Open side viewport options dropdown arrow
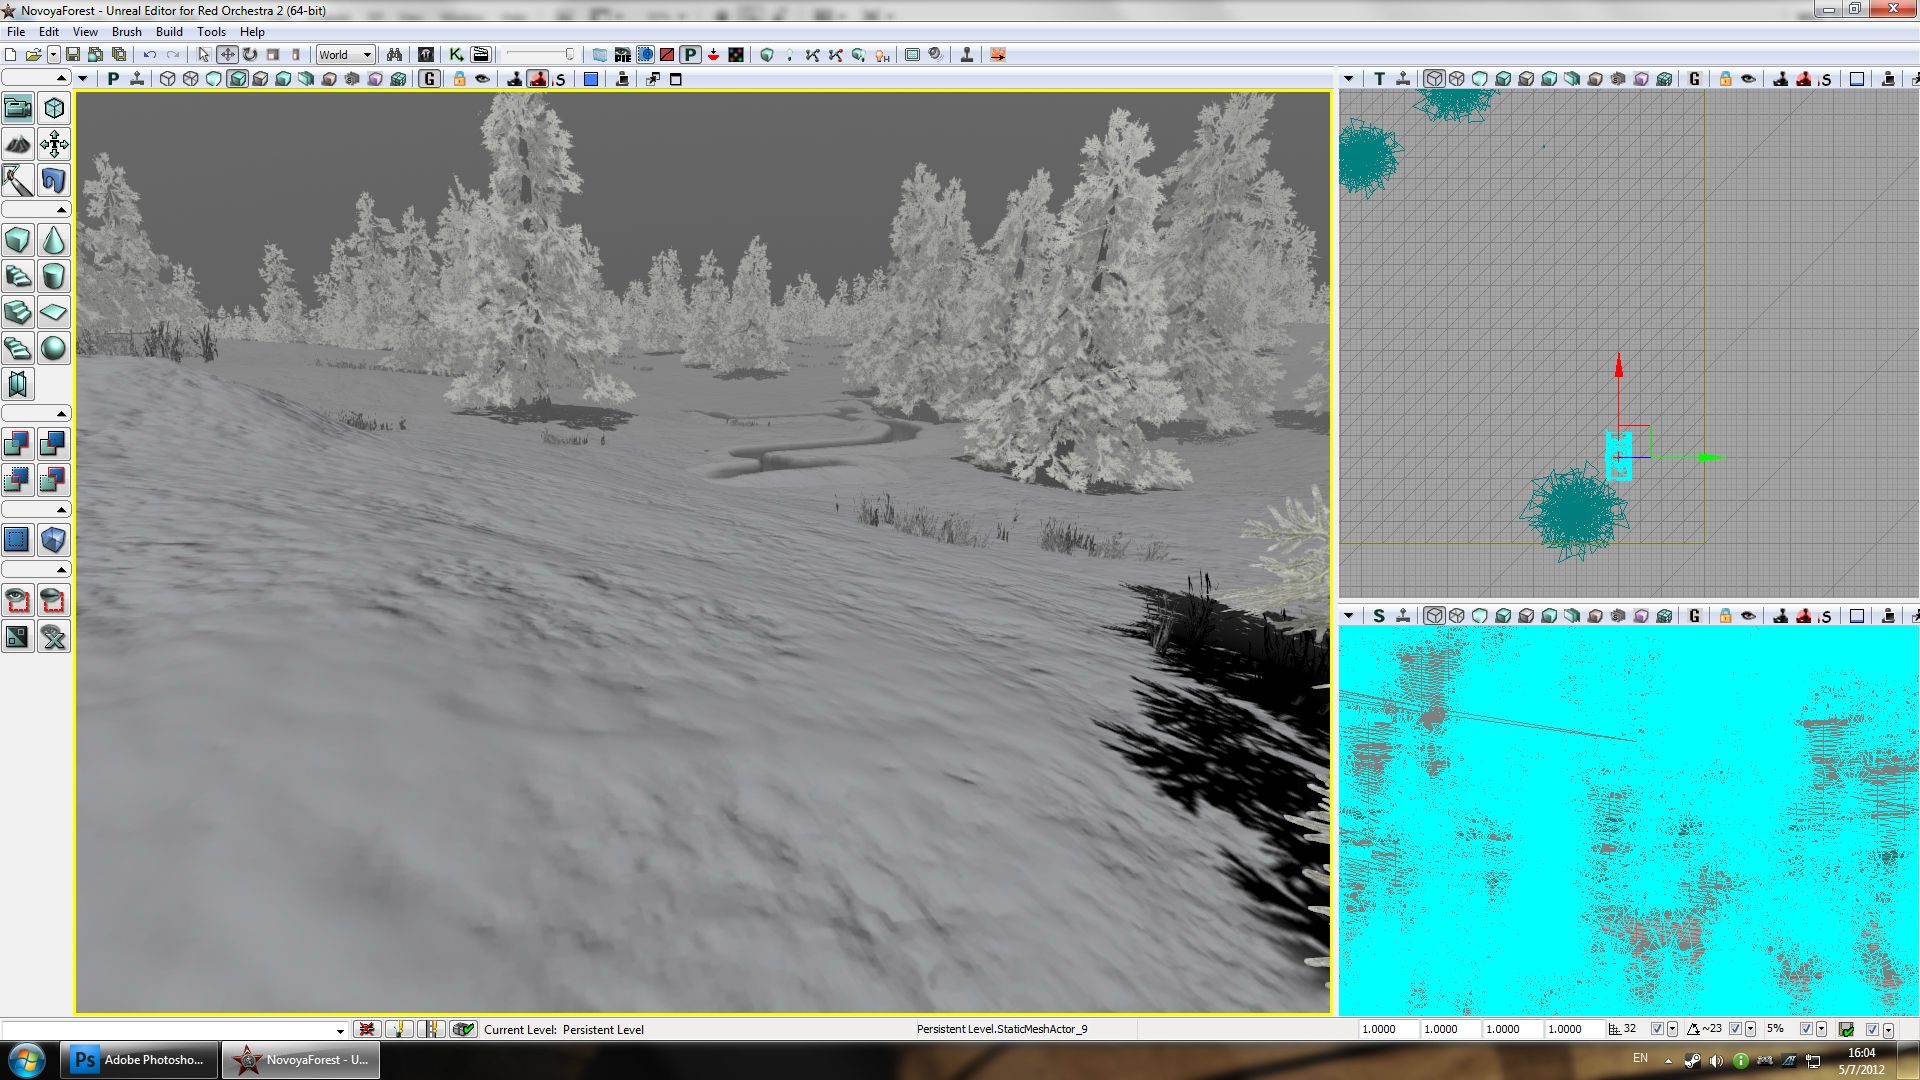 click(x=1348, y=616)
